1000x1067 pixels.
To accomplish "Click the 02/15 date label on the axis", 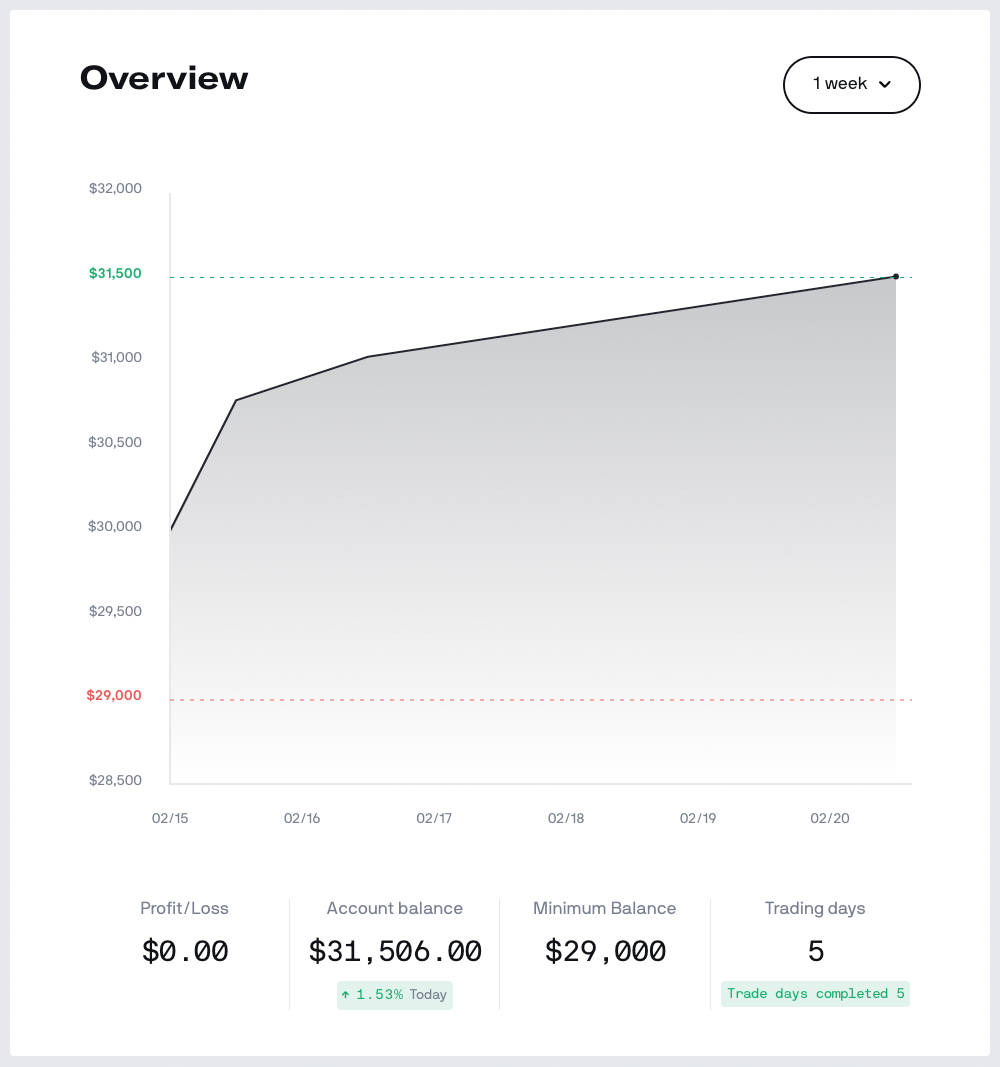I will pos(170,818).
